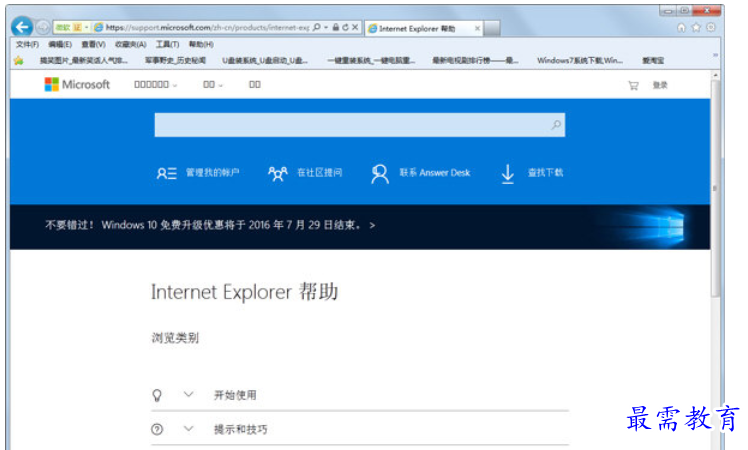Screen dimensions: 748x450
Task: Open the Windows7系统下载 bookmark
Action: pos(580,60)
